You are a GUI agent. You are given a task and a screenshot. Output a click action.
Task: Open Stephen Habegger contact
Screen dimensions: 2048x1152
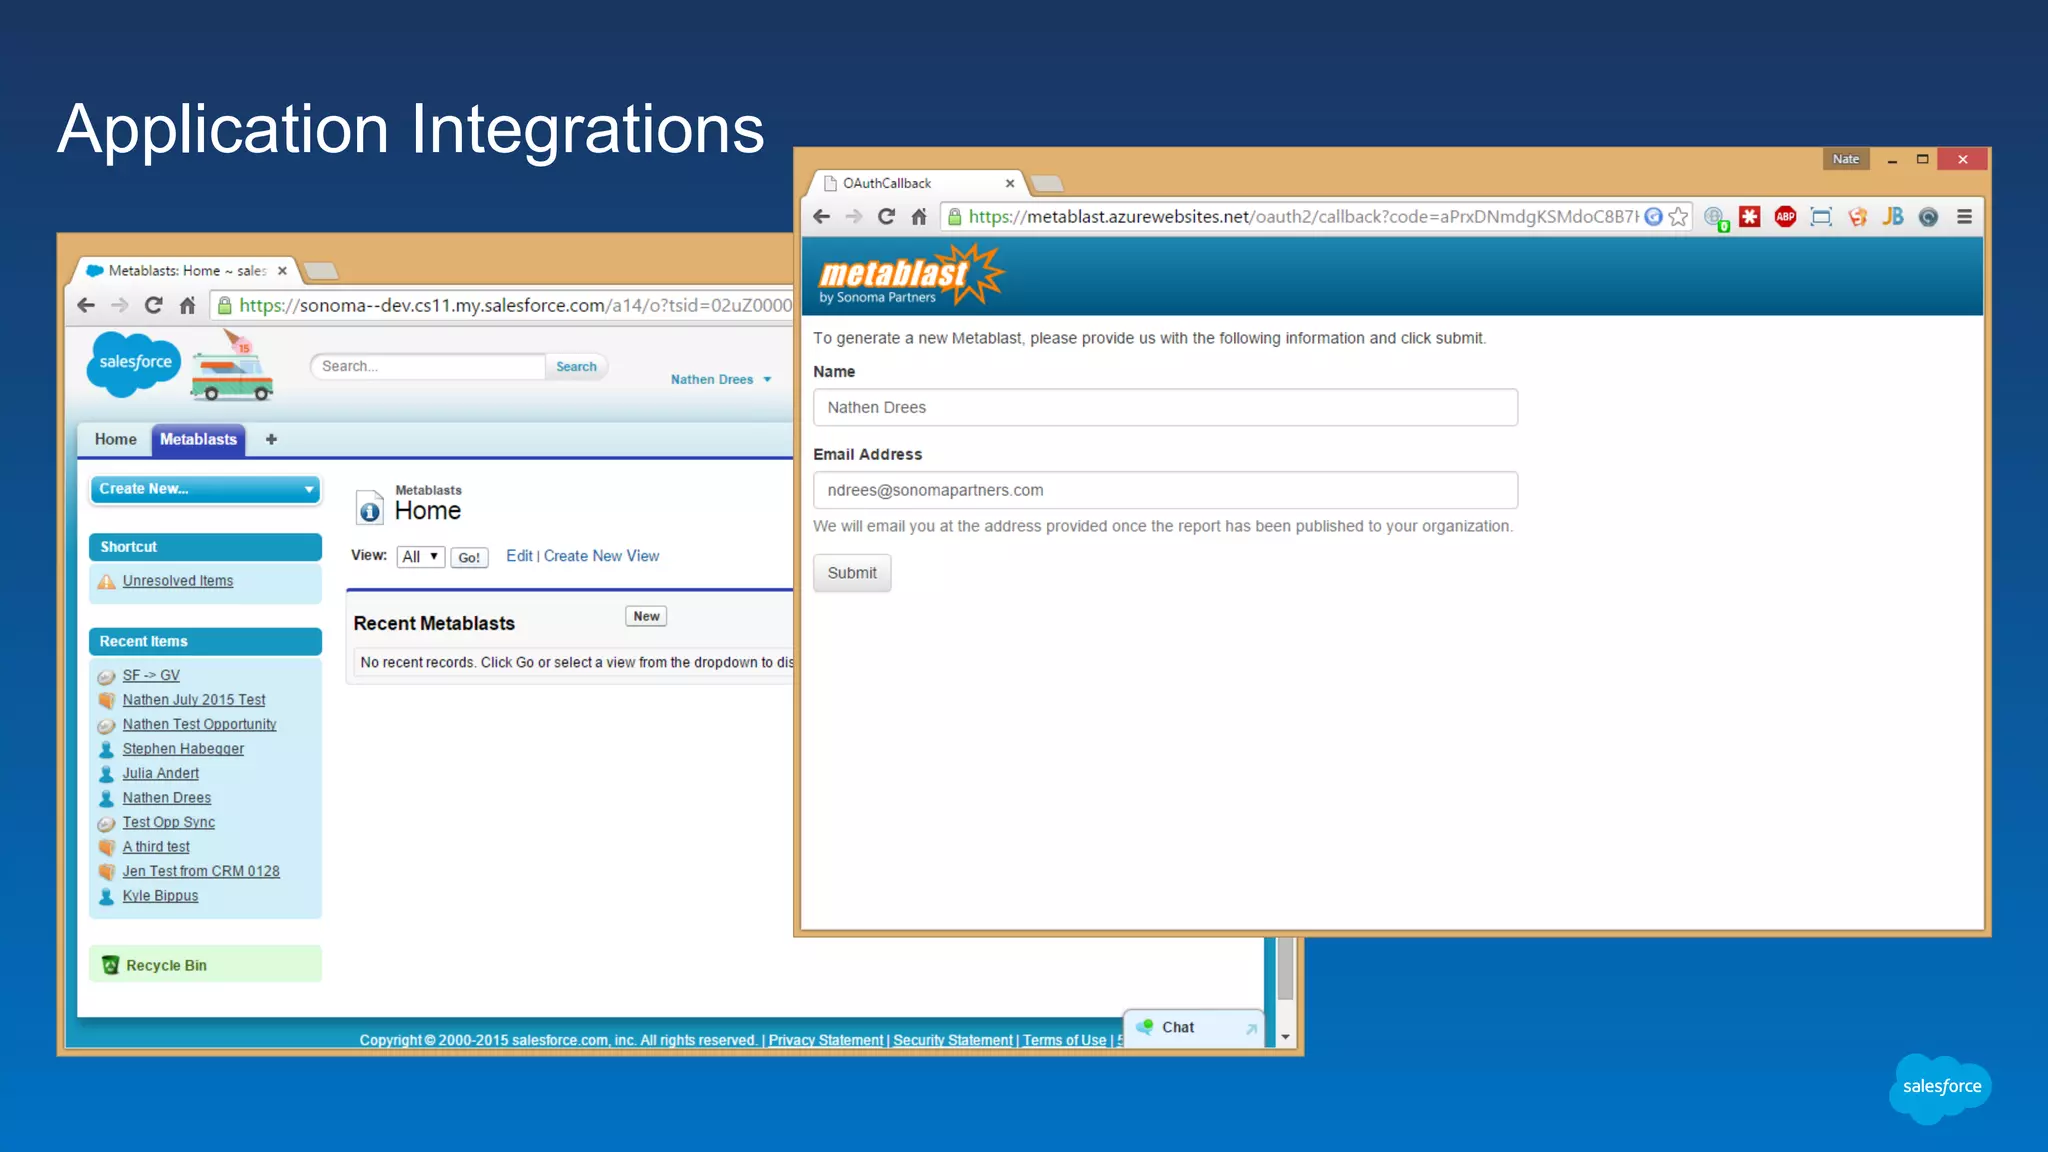(183, 749)
